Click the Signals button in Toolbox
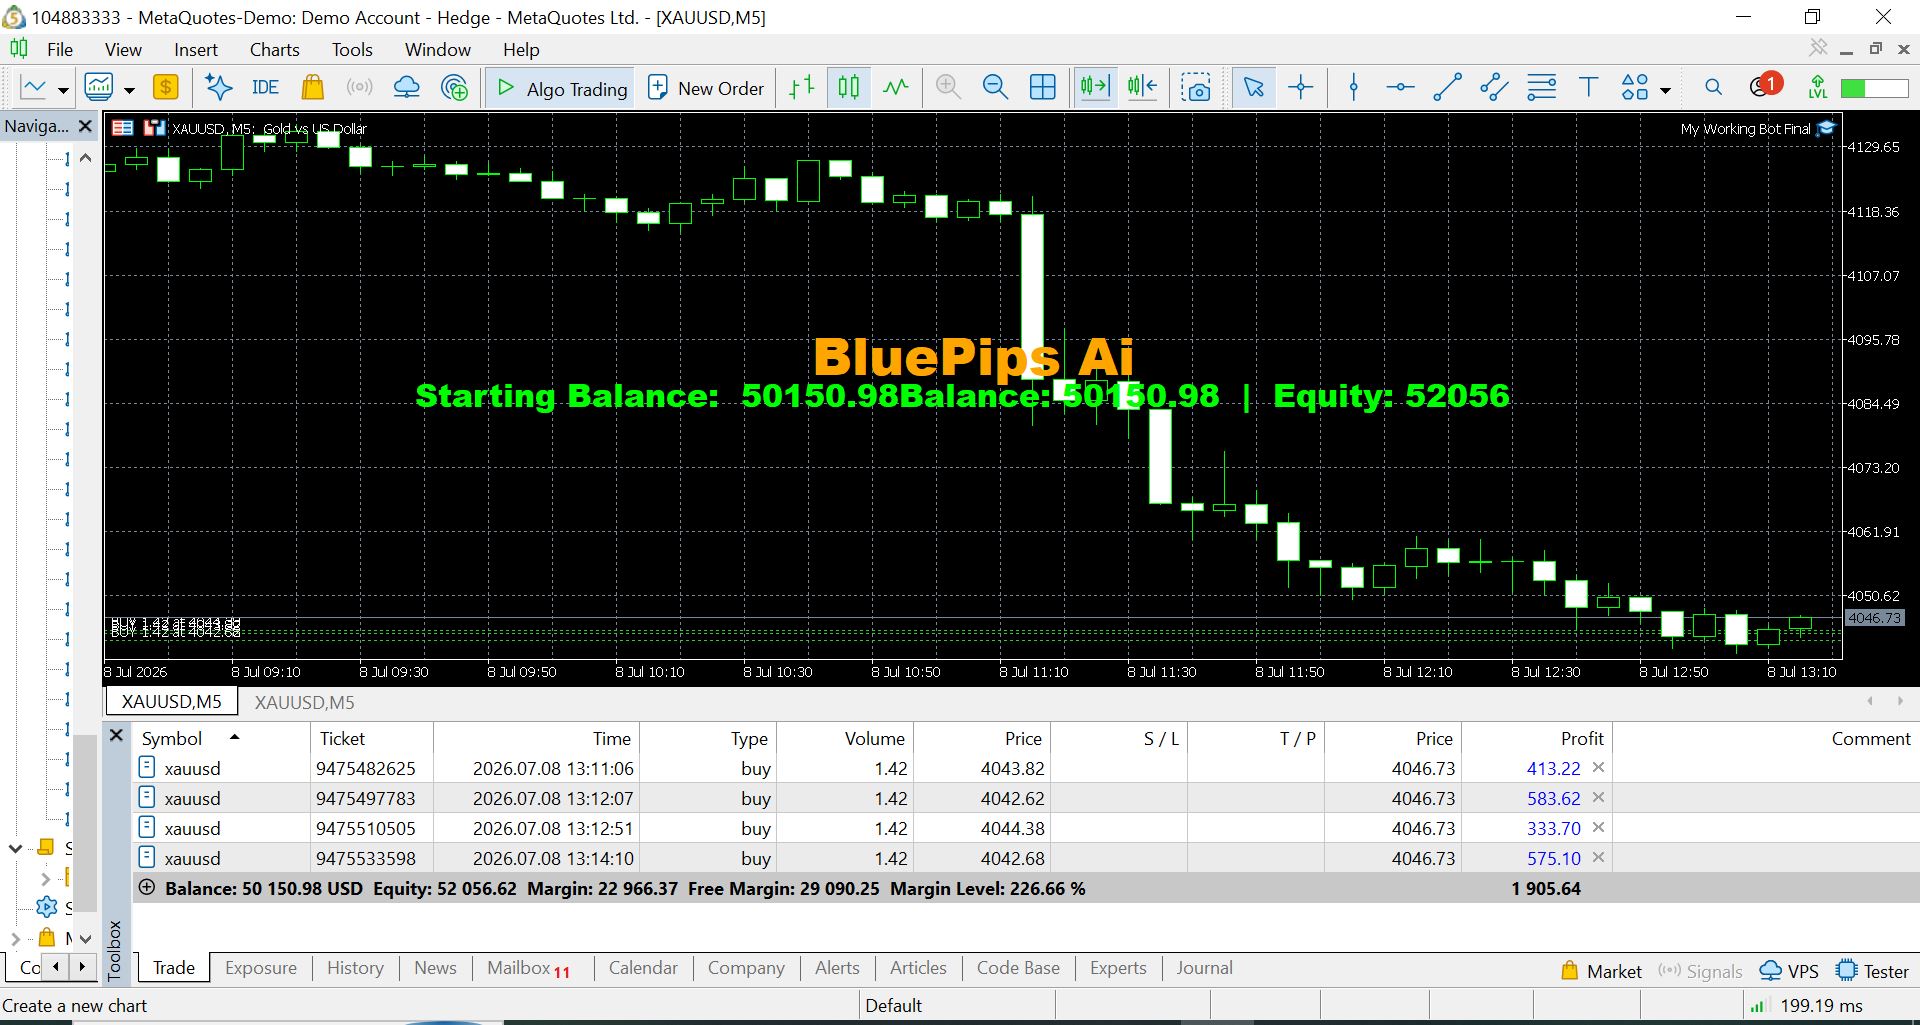This screenshot has width=1920, height=1025. (x=1700, y=971)
